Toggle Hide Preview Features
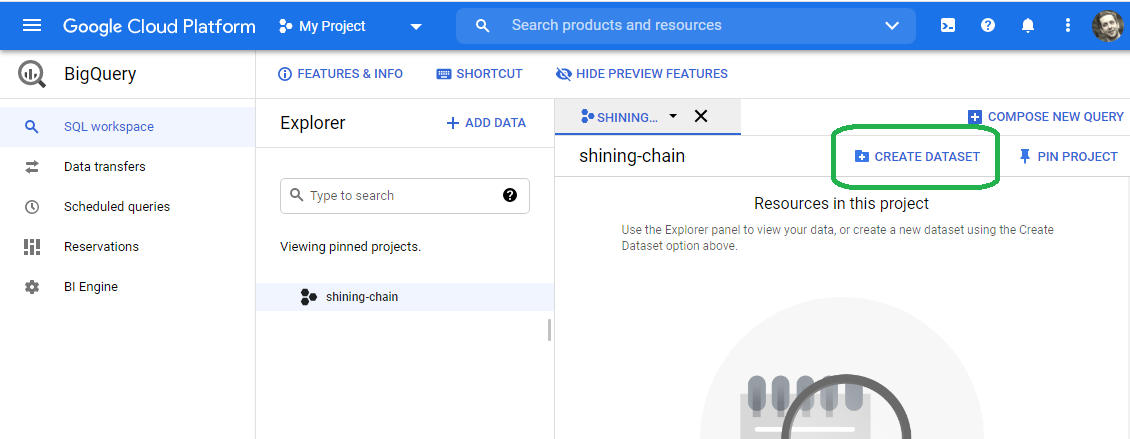The height and width of the screenshot is (439, 1130). (x=641, y=74)
